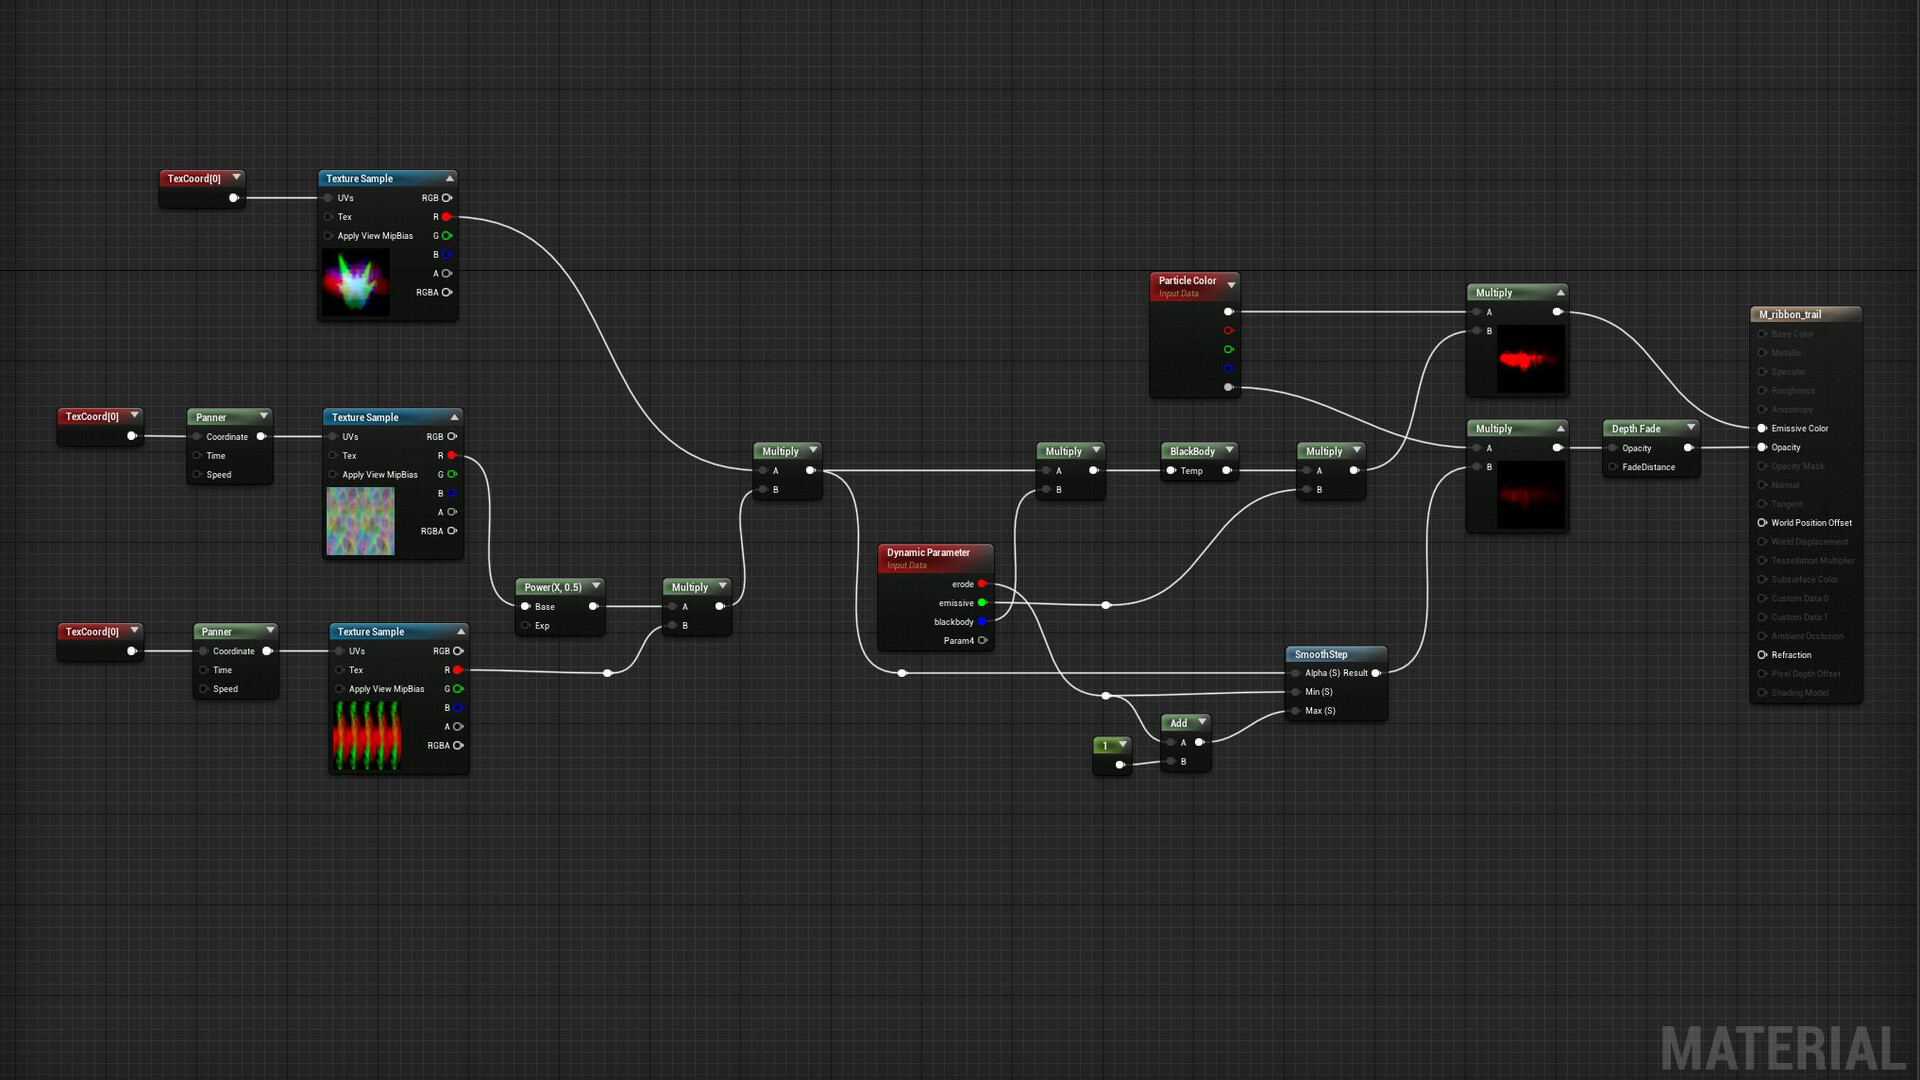Click the A input pin on Add node

(1171, 742)
